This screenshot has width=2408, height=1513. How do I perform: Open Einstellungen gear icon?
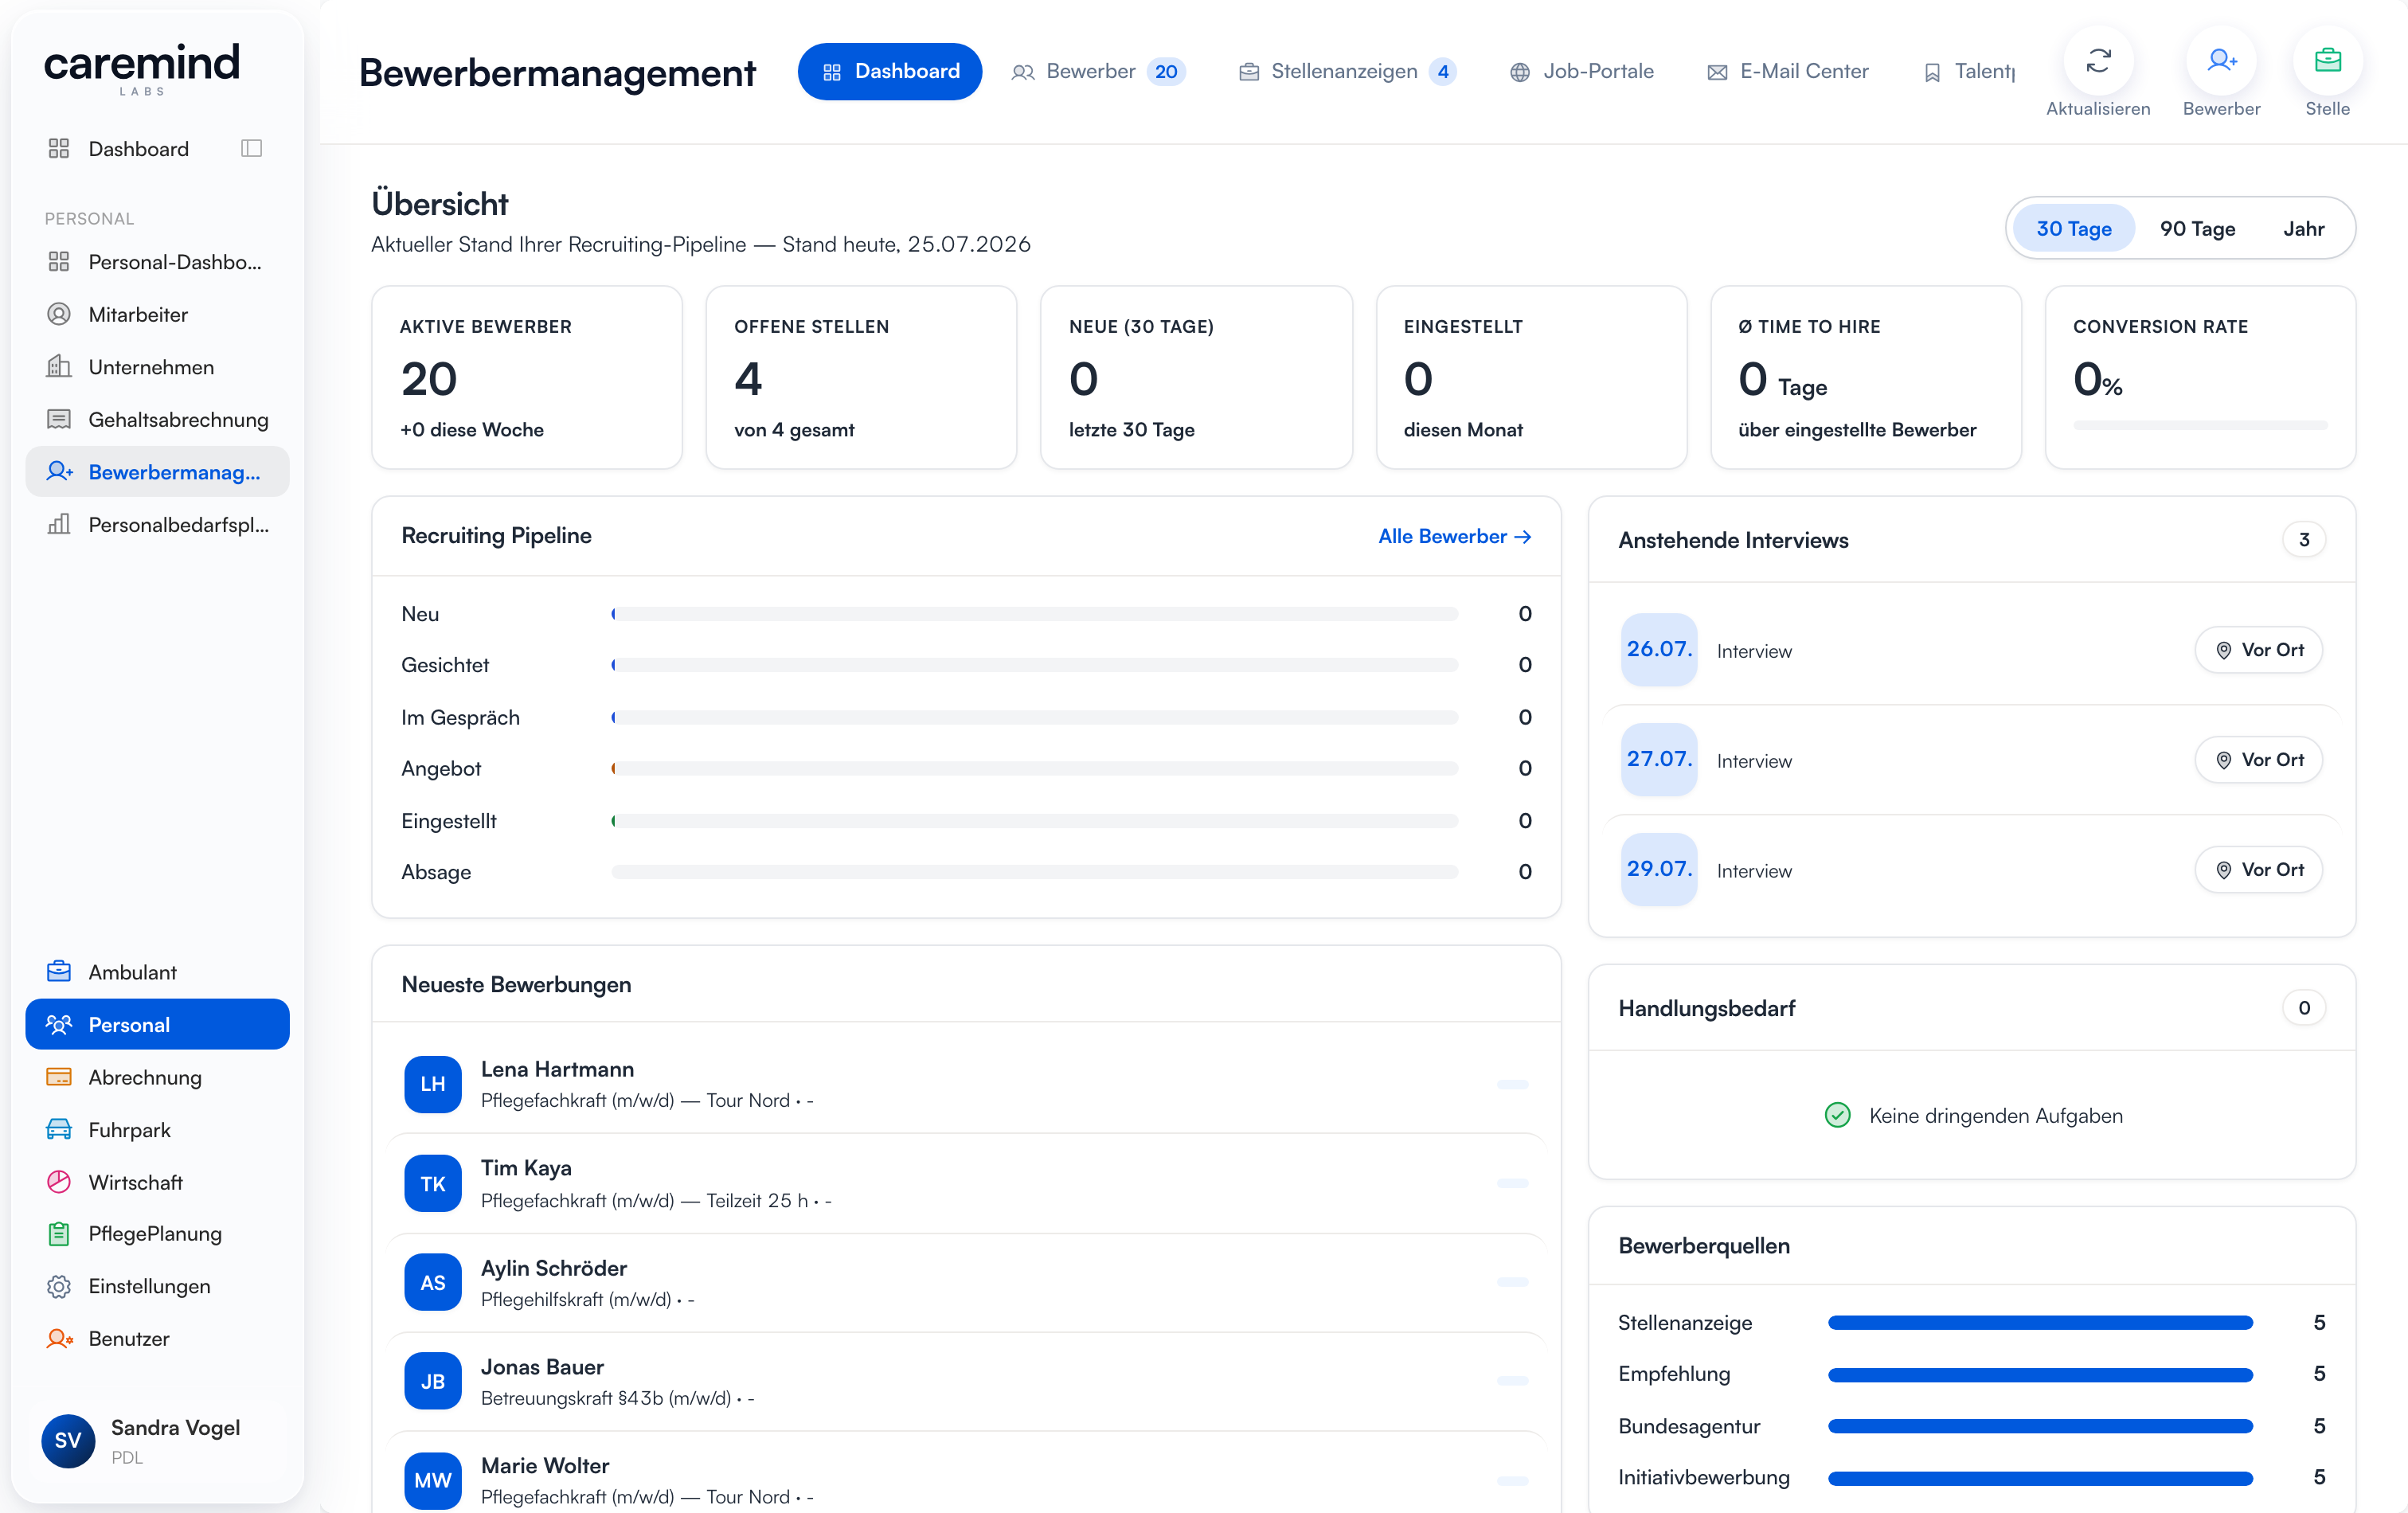tap(59, 1286)
